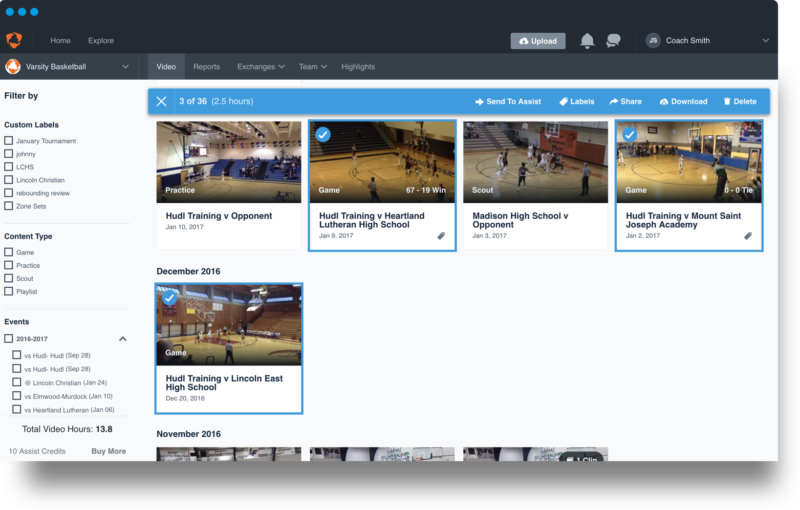The image size is (800, 510).
Task: Open Hudl Training v Lincoln East thumbnail
Action: (229, 325)
